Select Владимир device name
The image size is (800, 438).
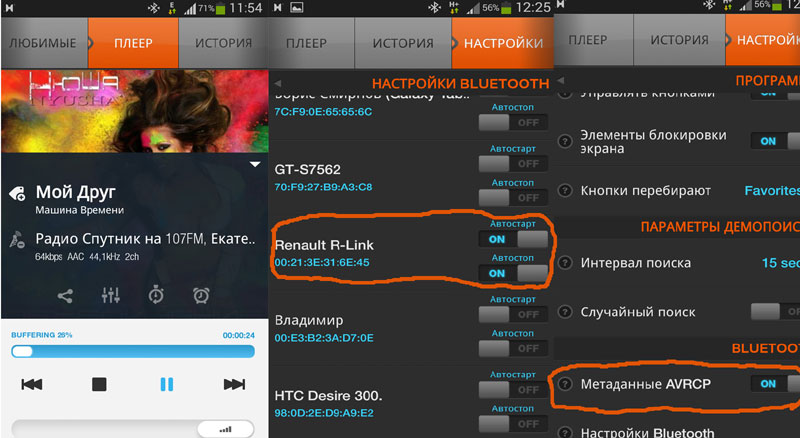tap(309, 320)
